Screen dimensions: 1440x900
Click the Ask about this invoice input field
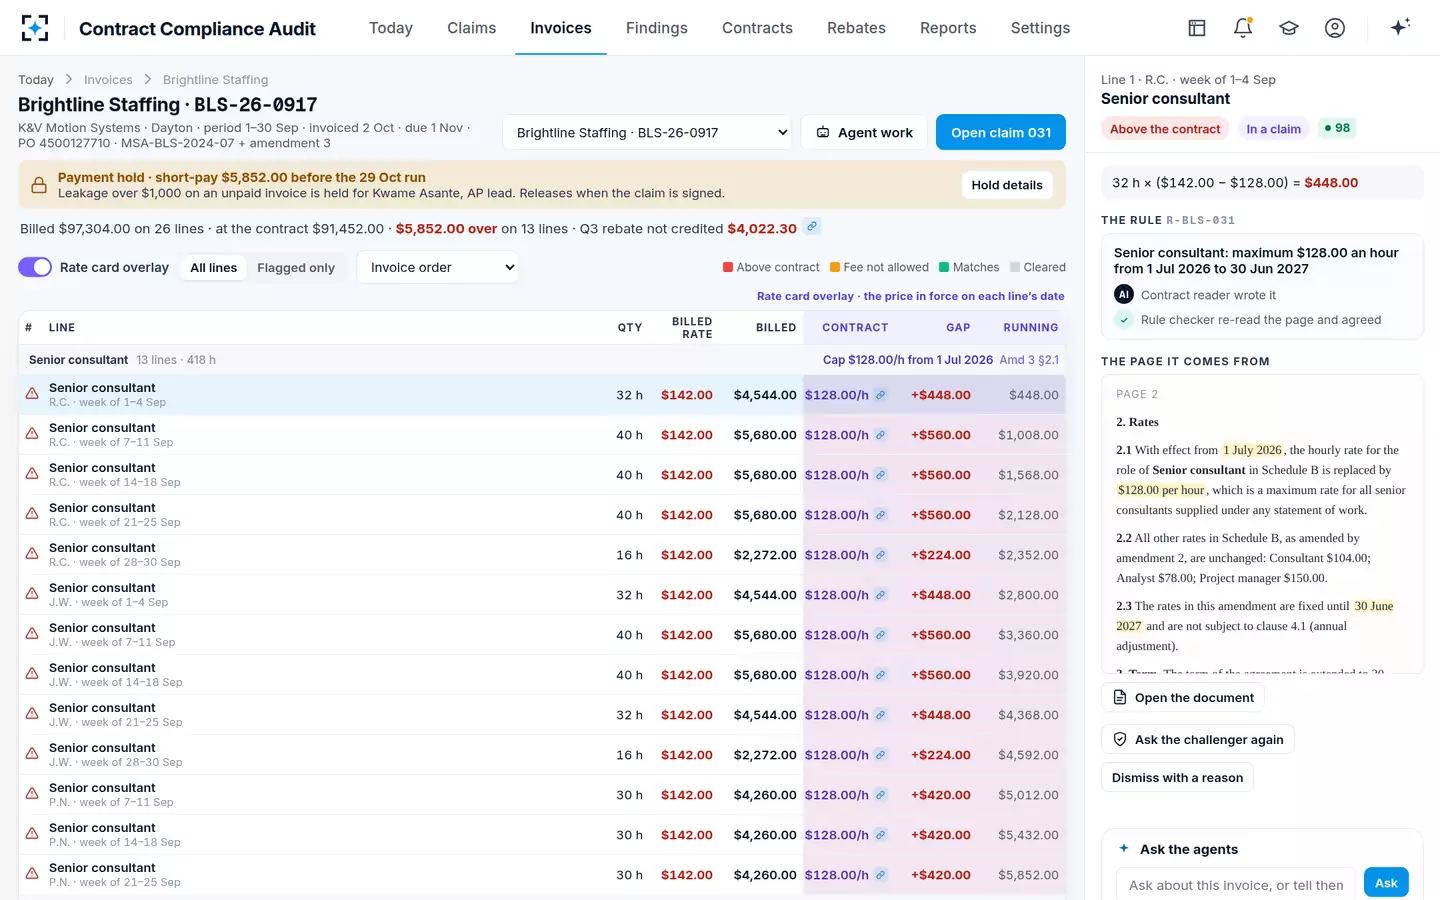[1235, 885]
